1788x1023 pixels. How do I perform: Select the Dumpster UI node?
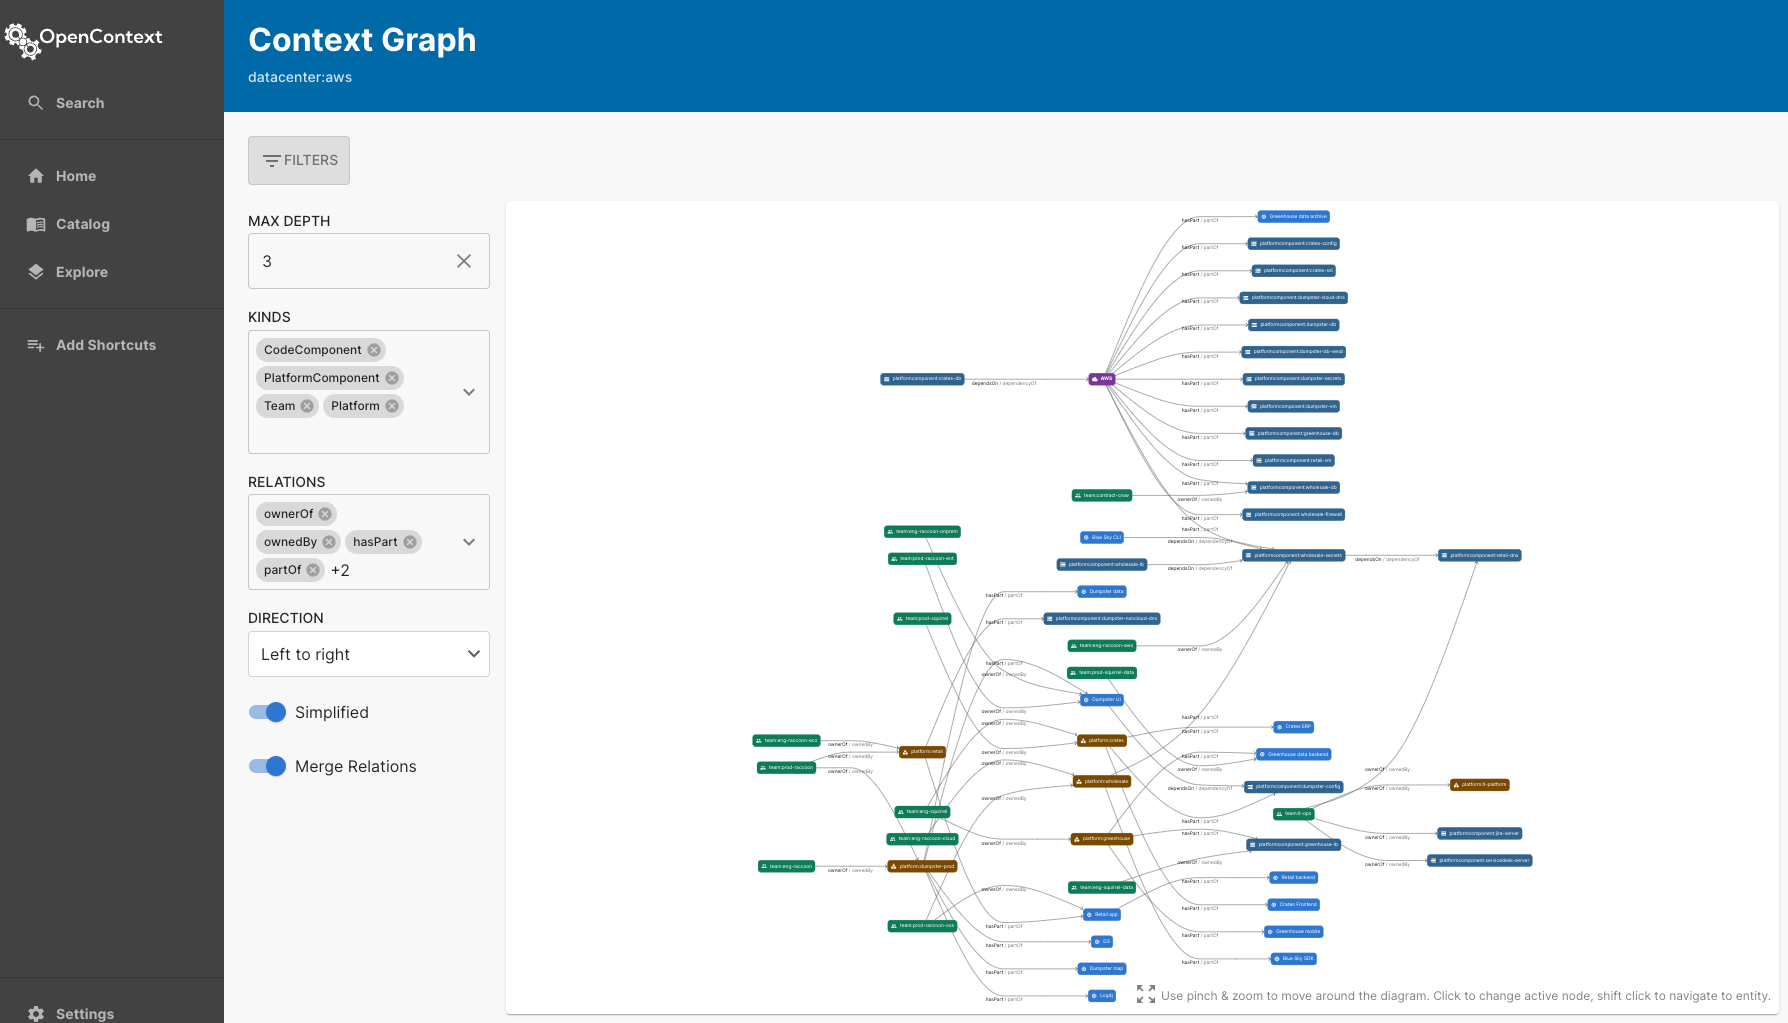(x=1102, y=700)
